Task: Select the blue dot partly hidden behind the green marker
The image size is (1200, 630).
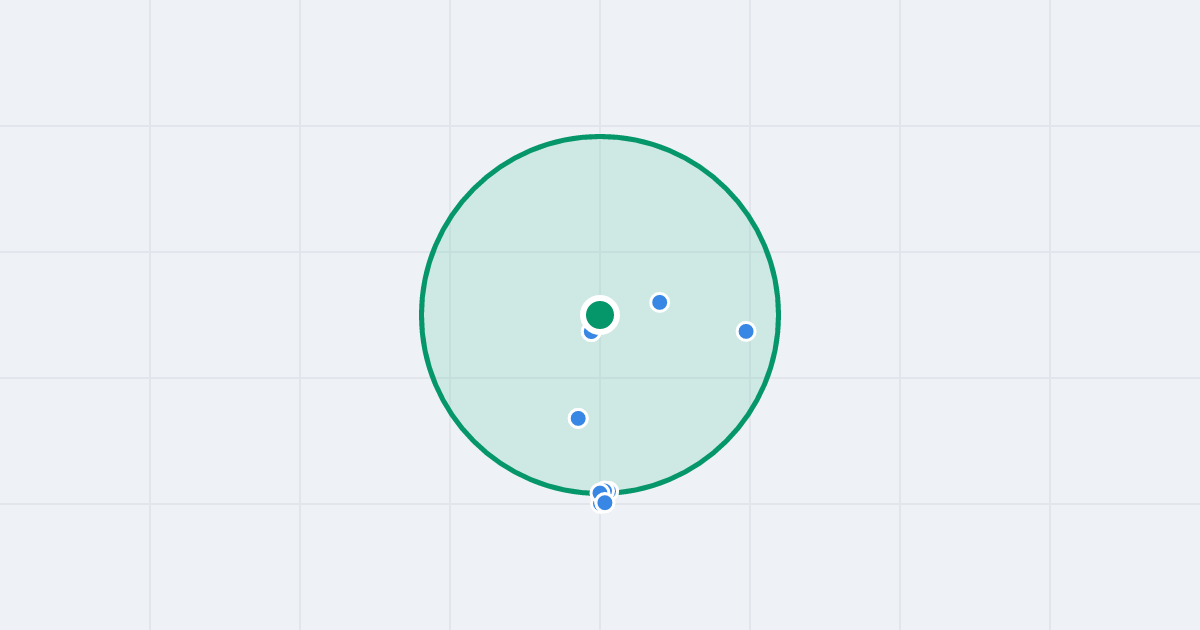Action: point(591,331)
